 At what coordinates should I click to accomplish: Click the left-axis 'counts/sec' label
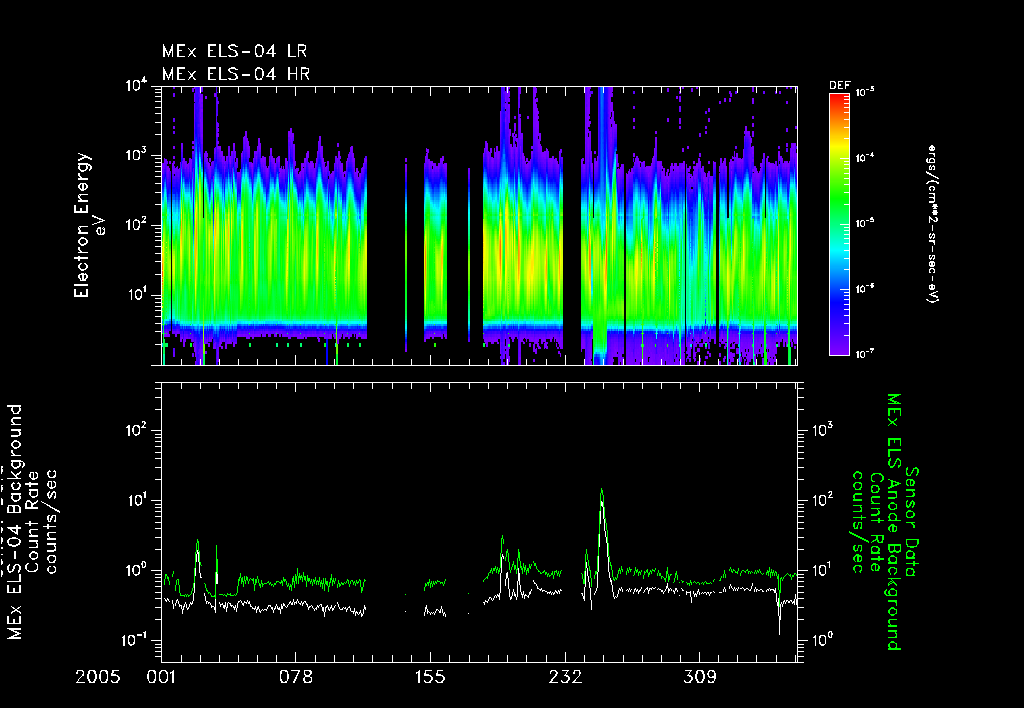(x=50, y=521)
